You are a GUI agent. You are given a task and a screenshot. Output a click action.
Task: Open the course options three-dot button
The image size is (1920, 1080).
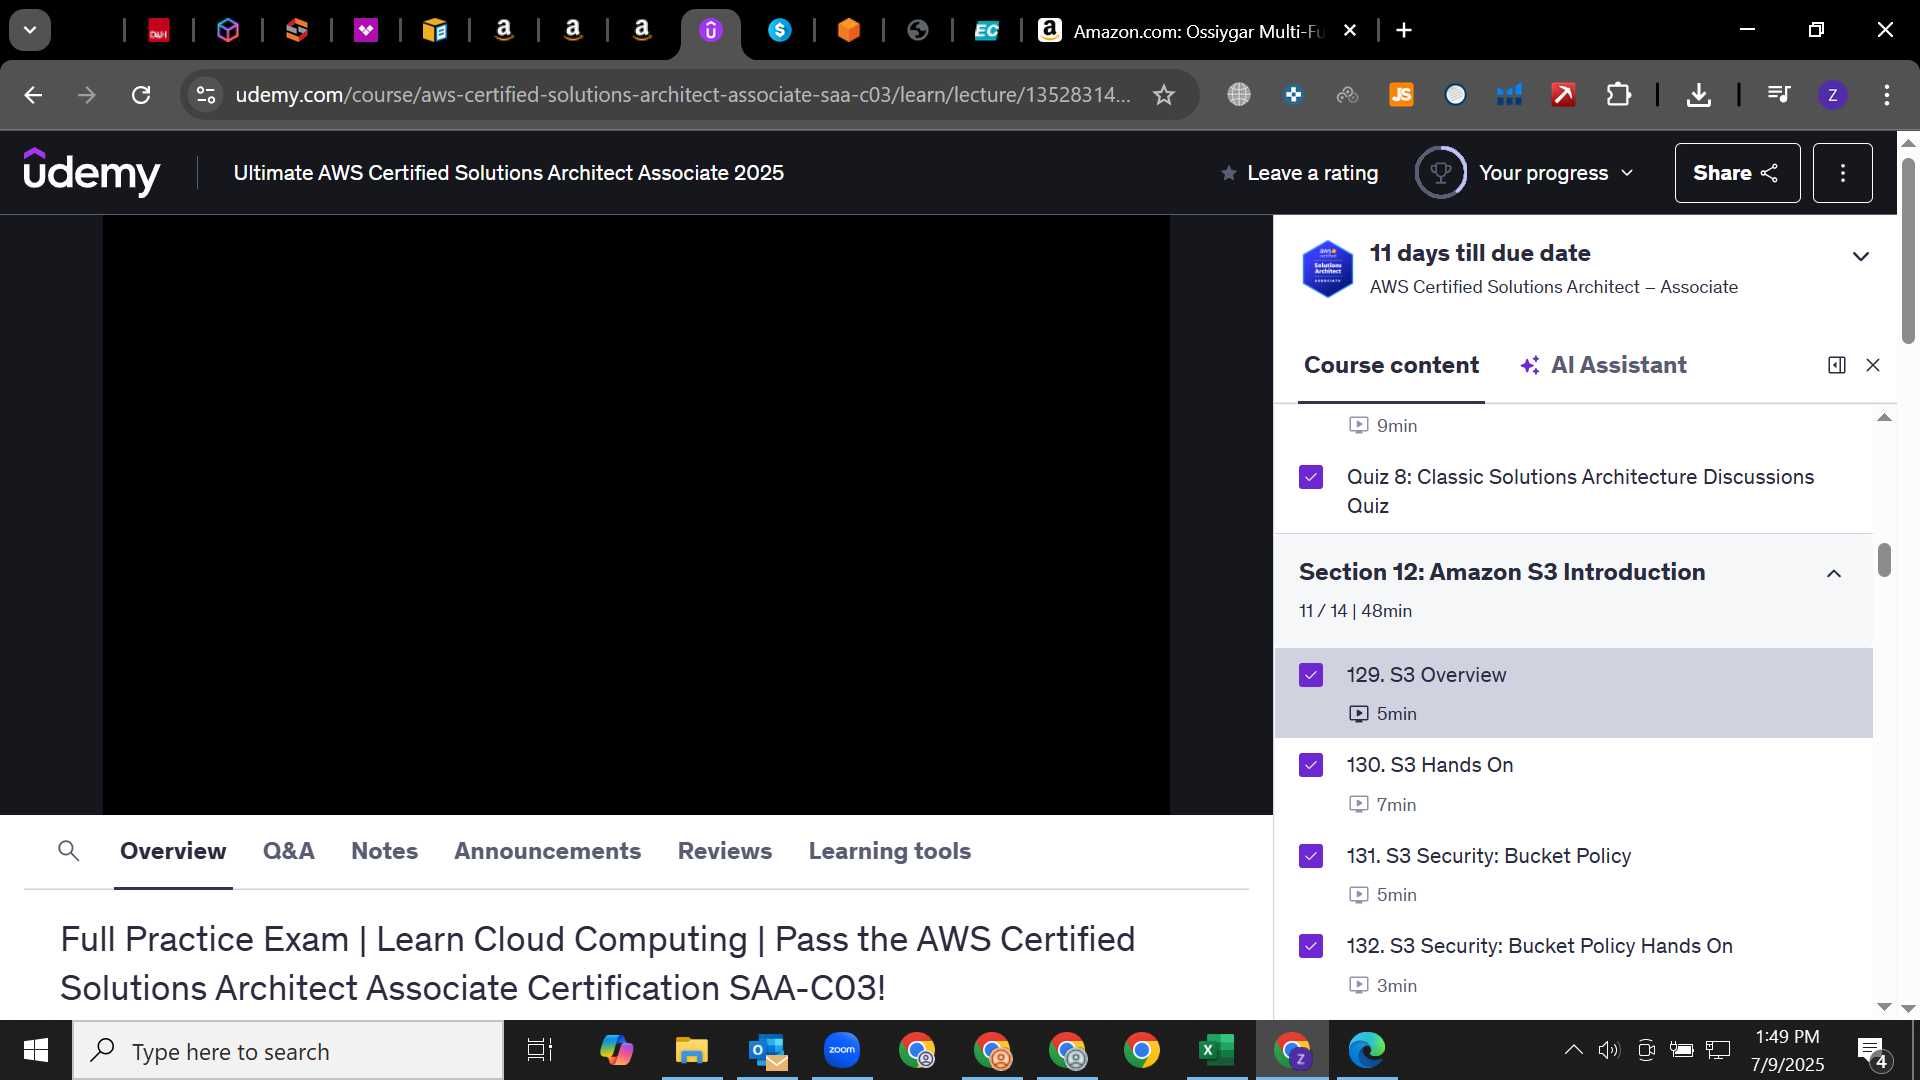(1842, 173)
